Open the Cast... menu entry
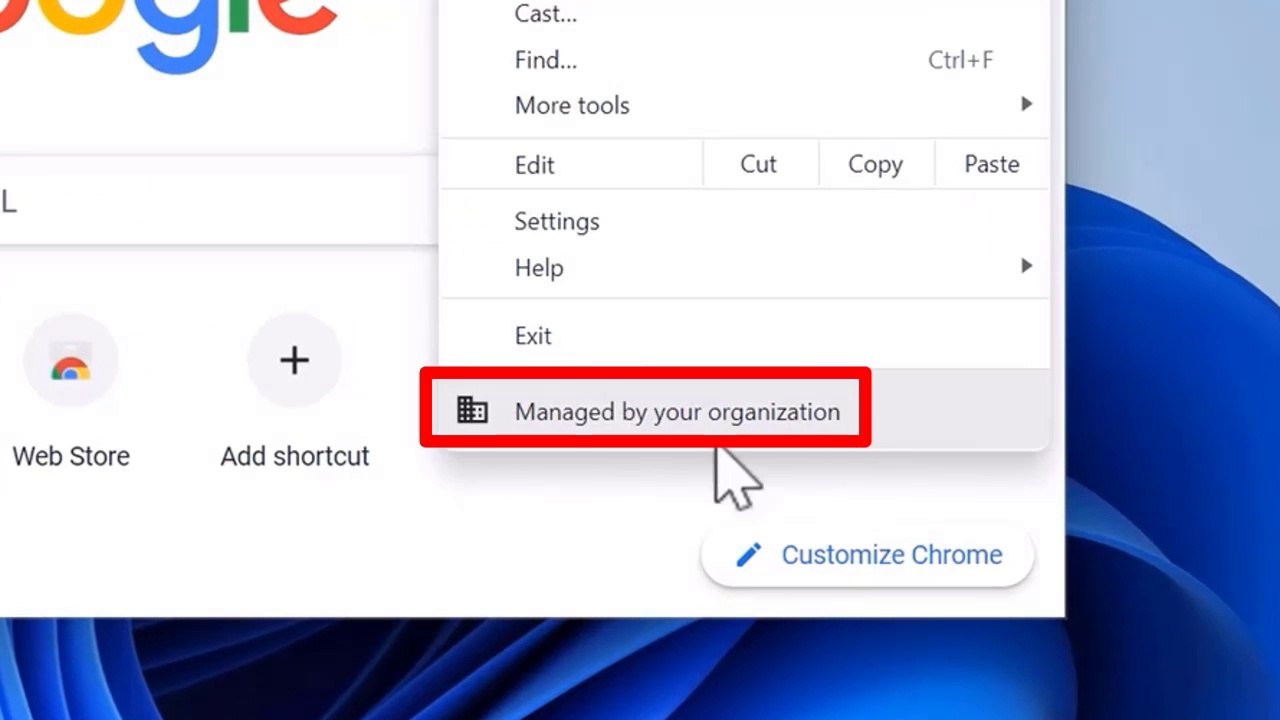This screenshot has width=1280, height=720. (744, 14)
